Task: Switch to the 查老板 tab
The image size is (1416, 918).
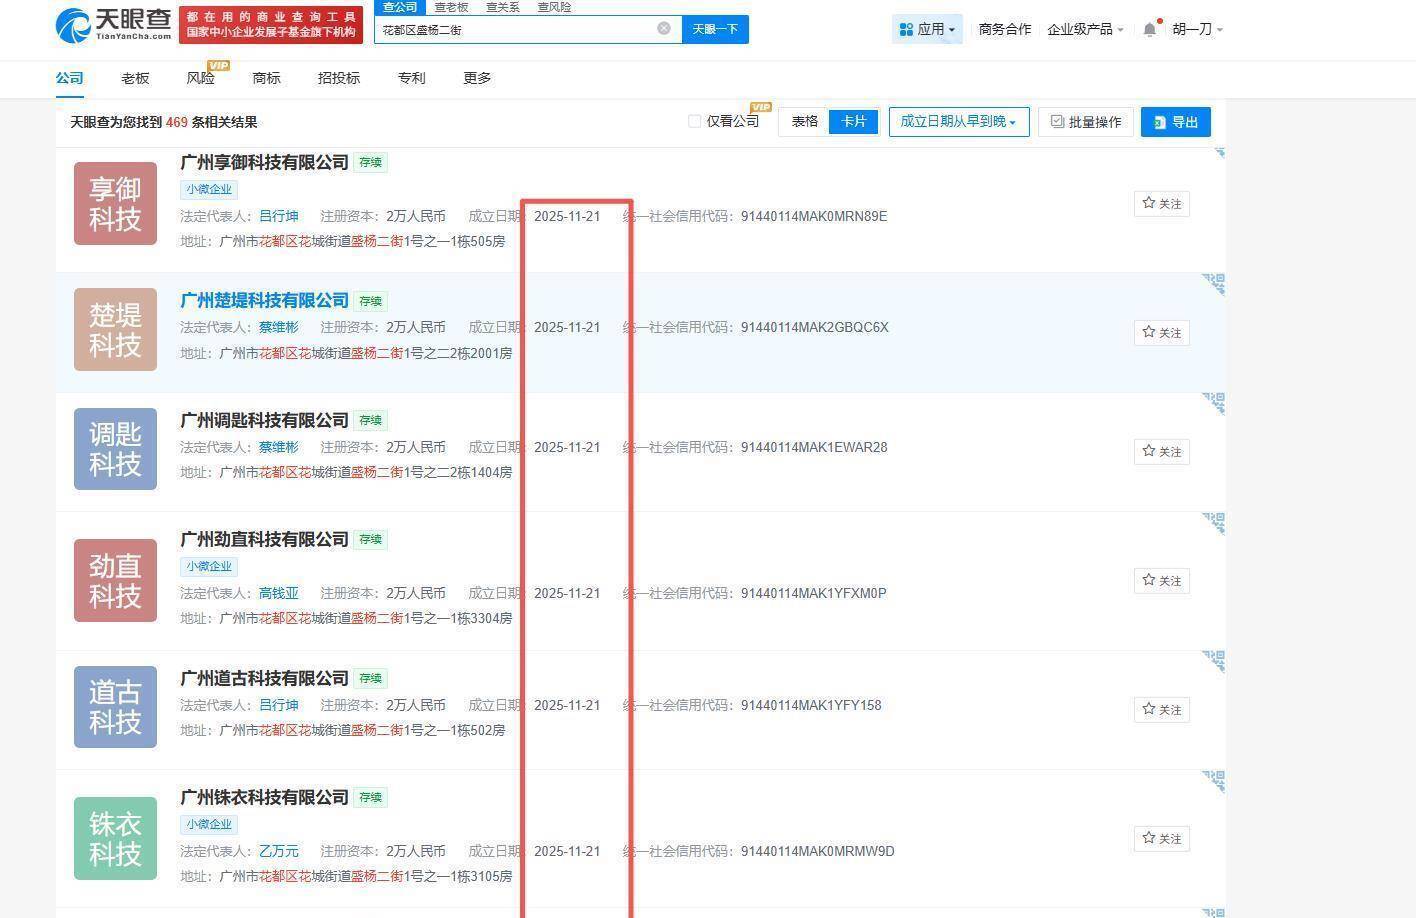Action: click(x=451, y=7)
